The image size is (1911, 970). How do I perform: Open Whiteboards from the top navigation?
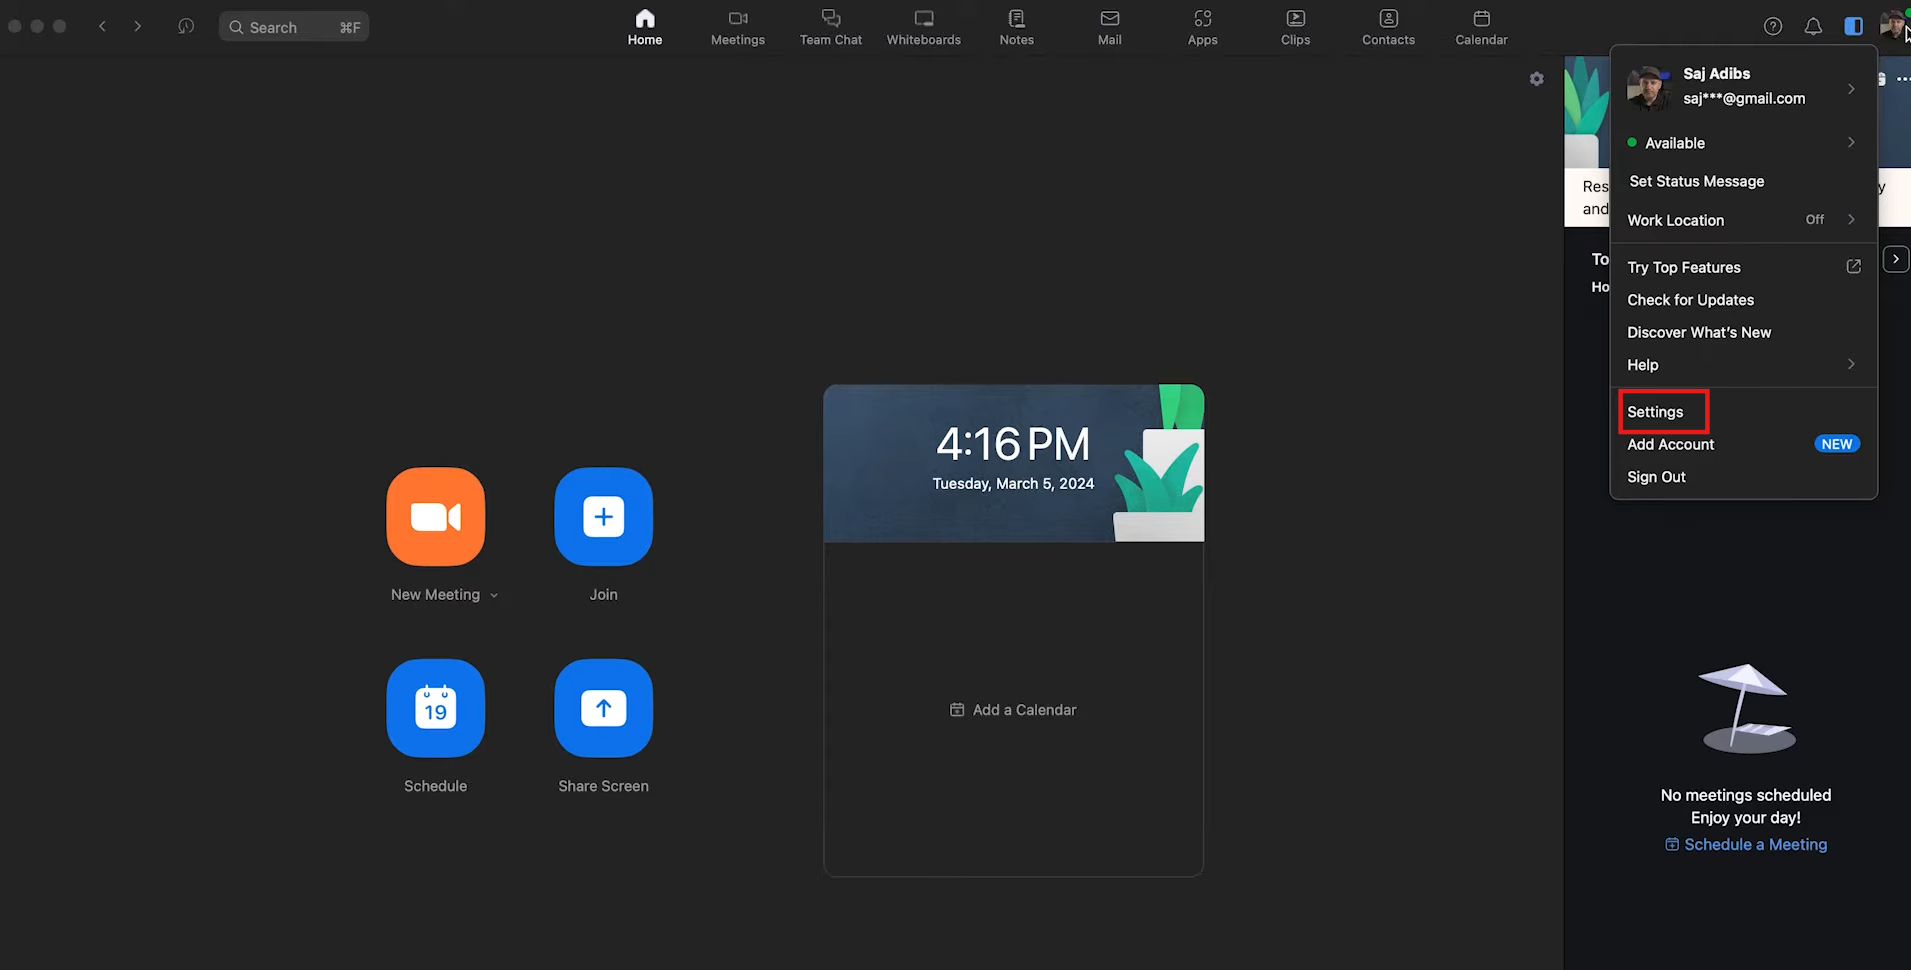tap(924, 27)
